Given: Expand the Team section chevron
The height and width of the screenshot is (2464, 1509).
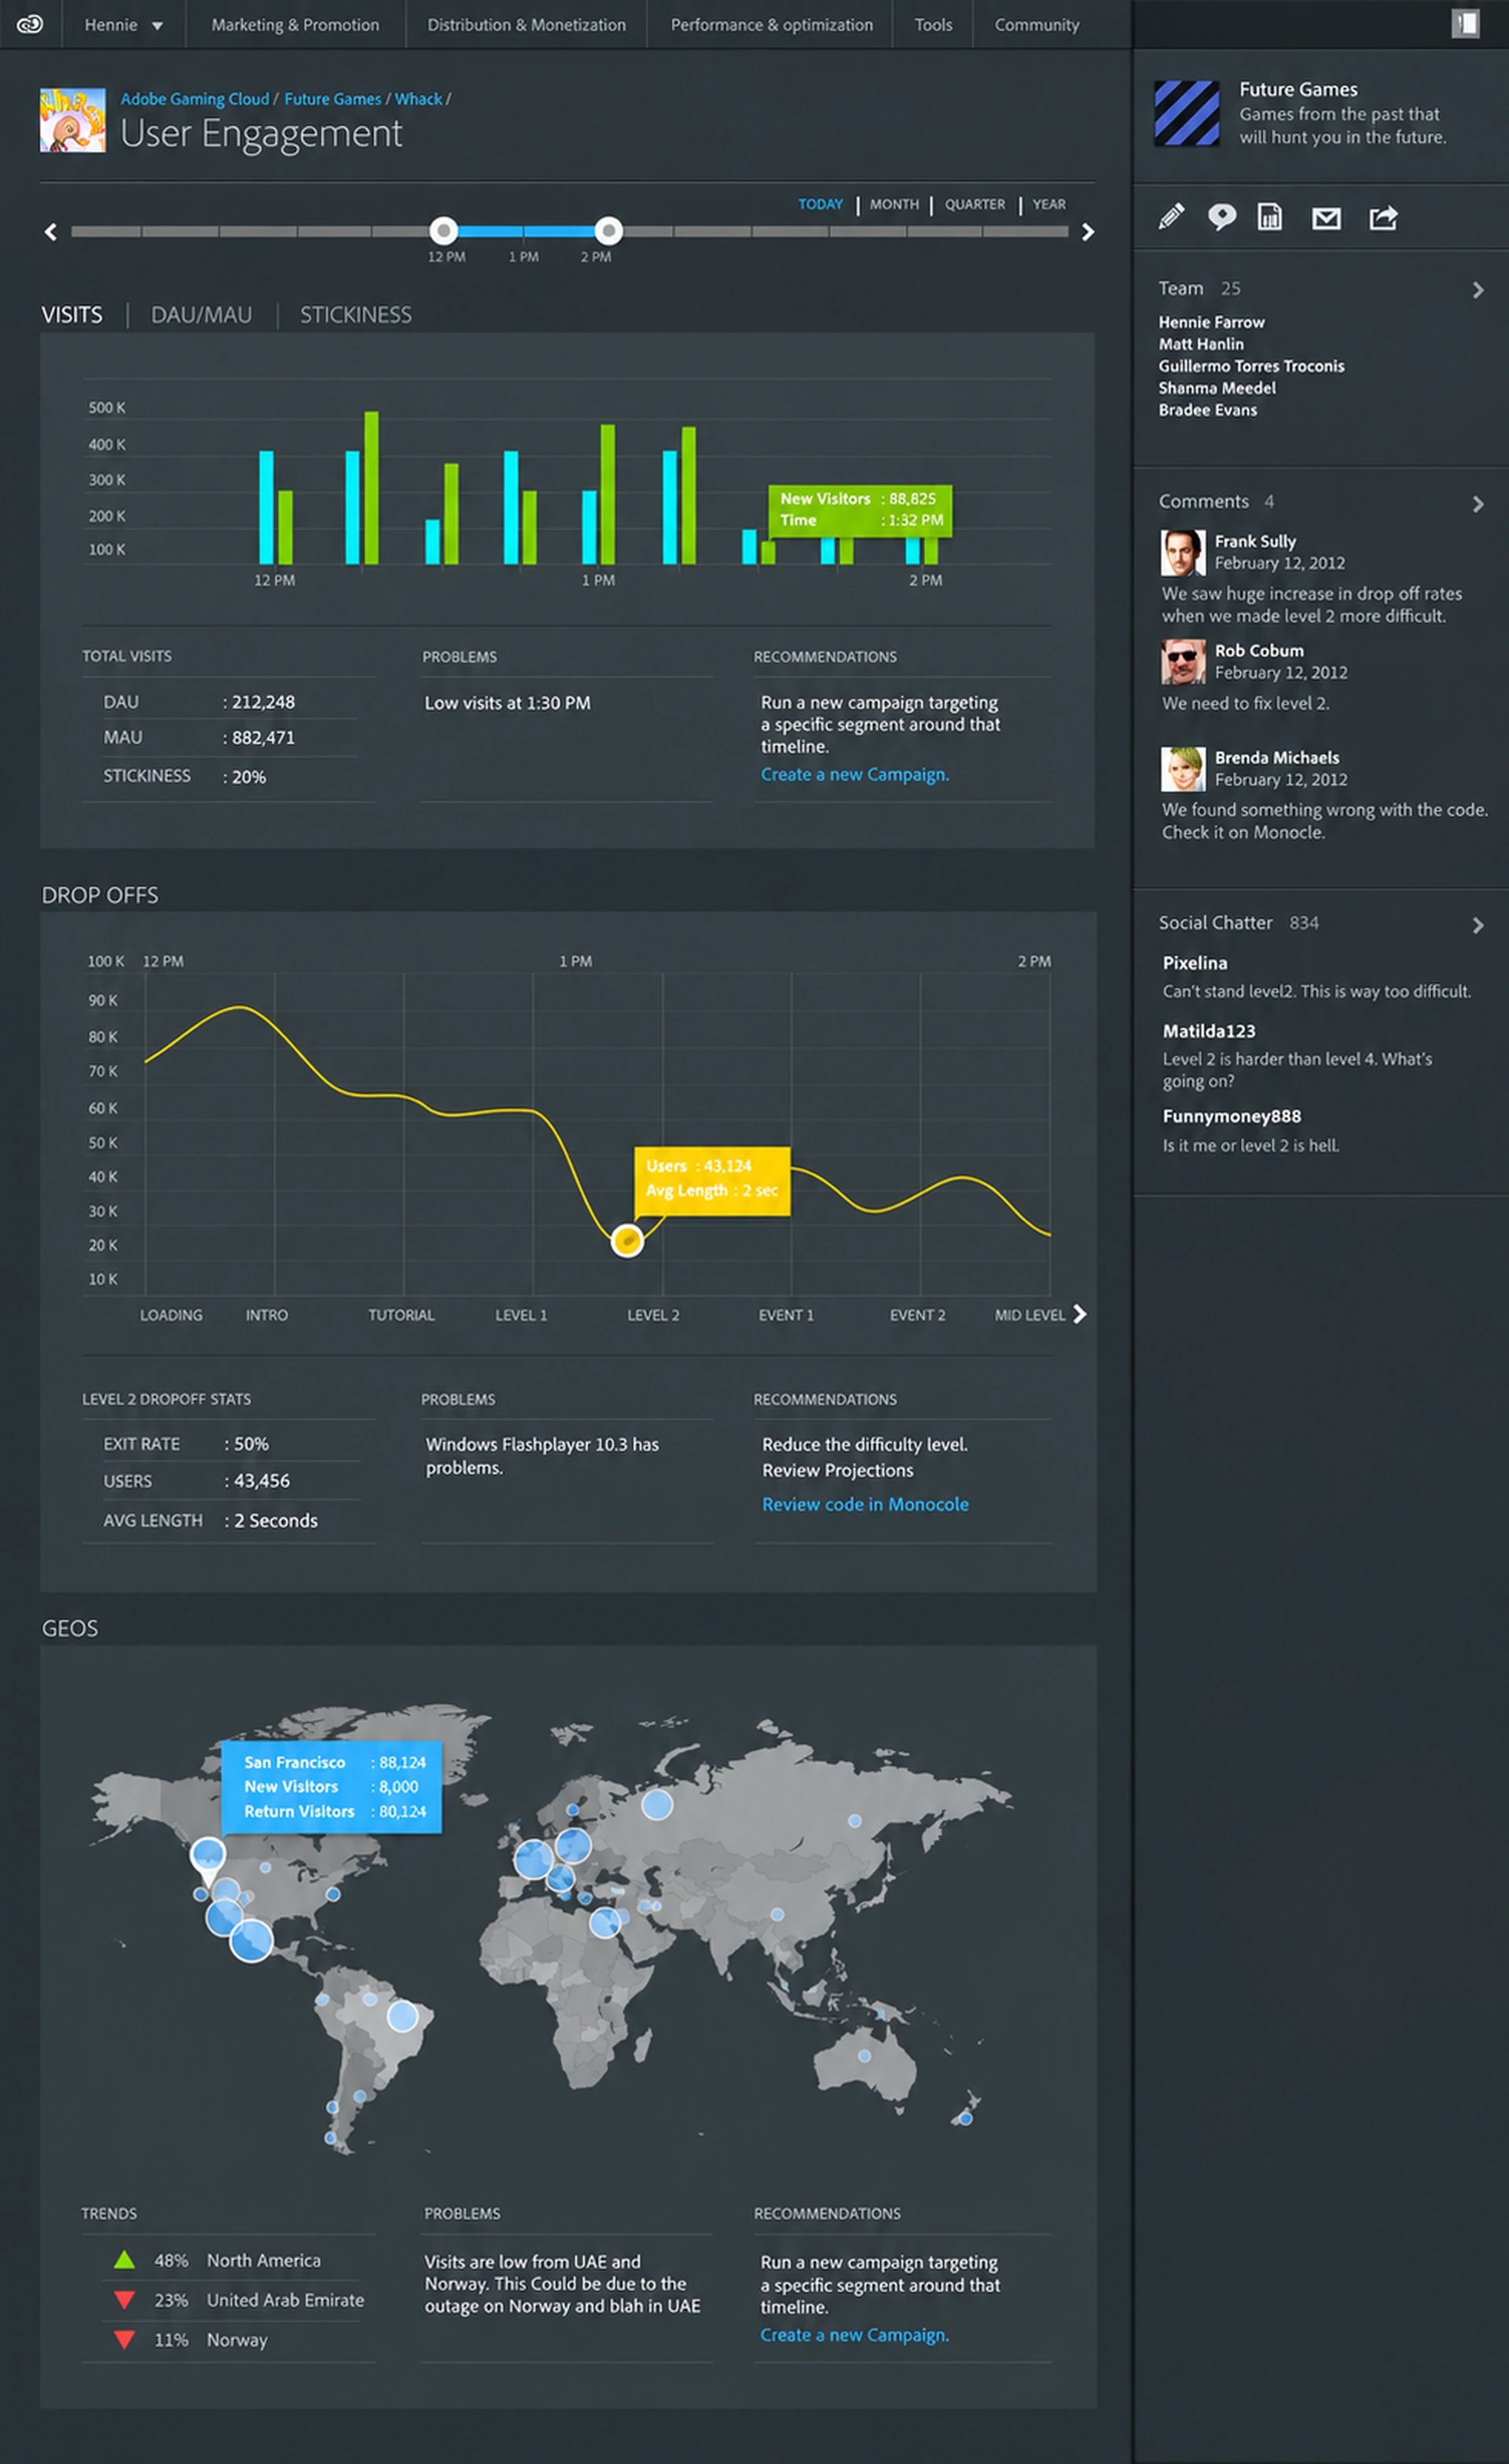Looking at the screenshot, I should pos(1478,290).
